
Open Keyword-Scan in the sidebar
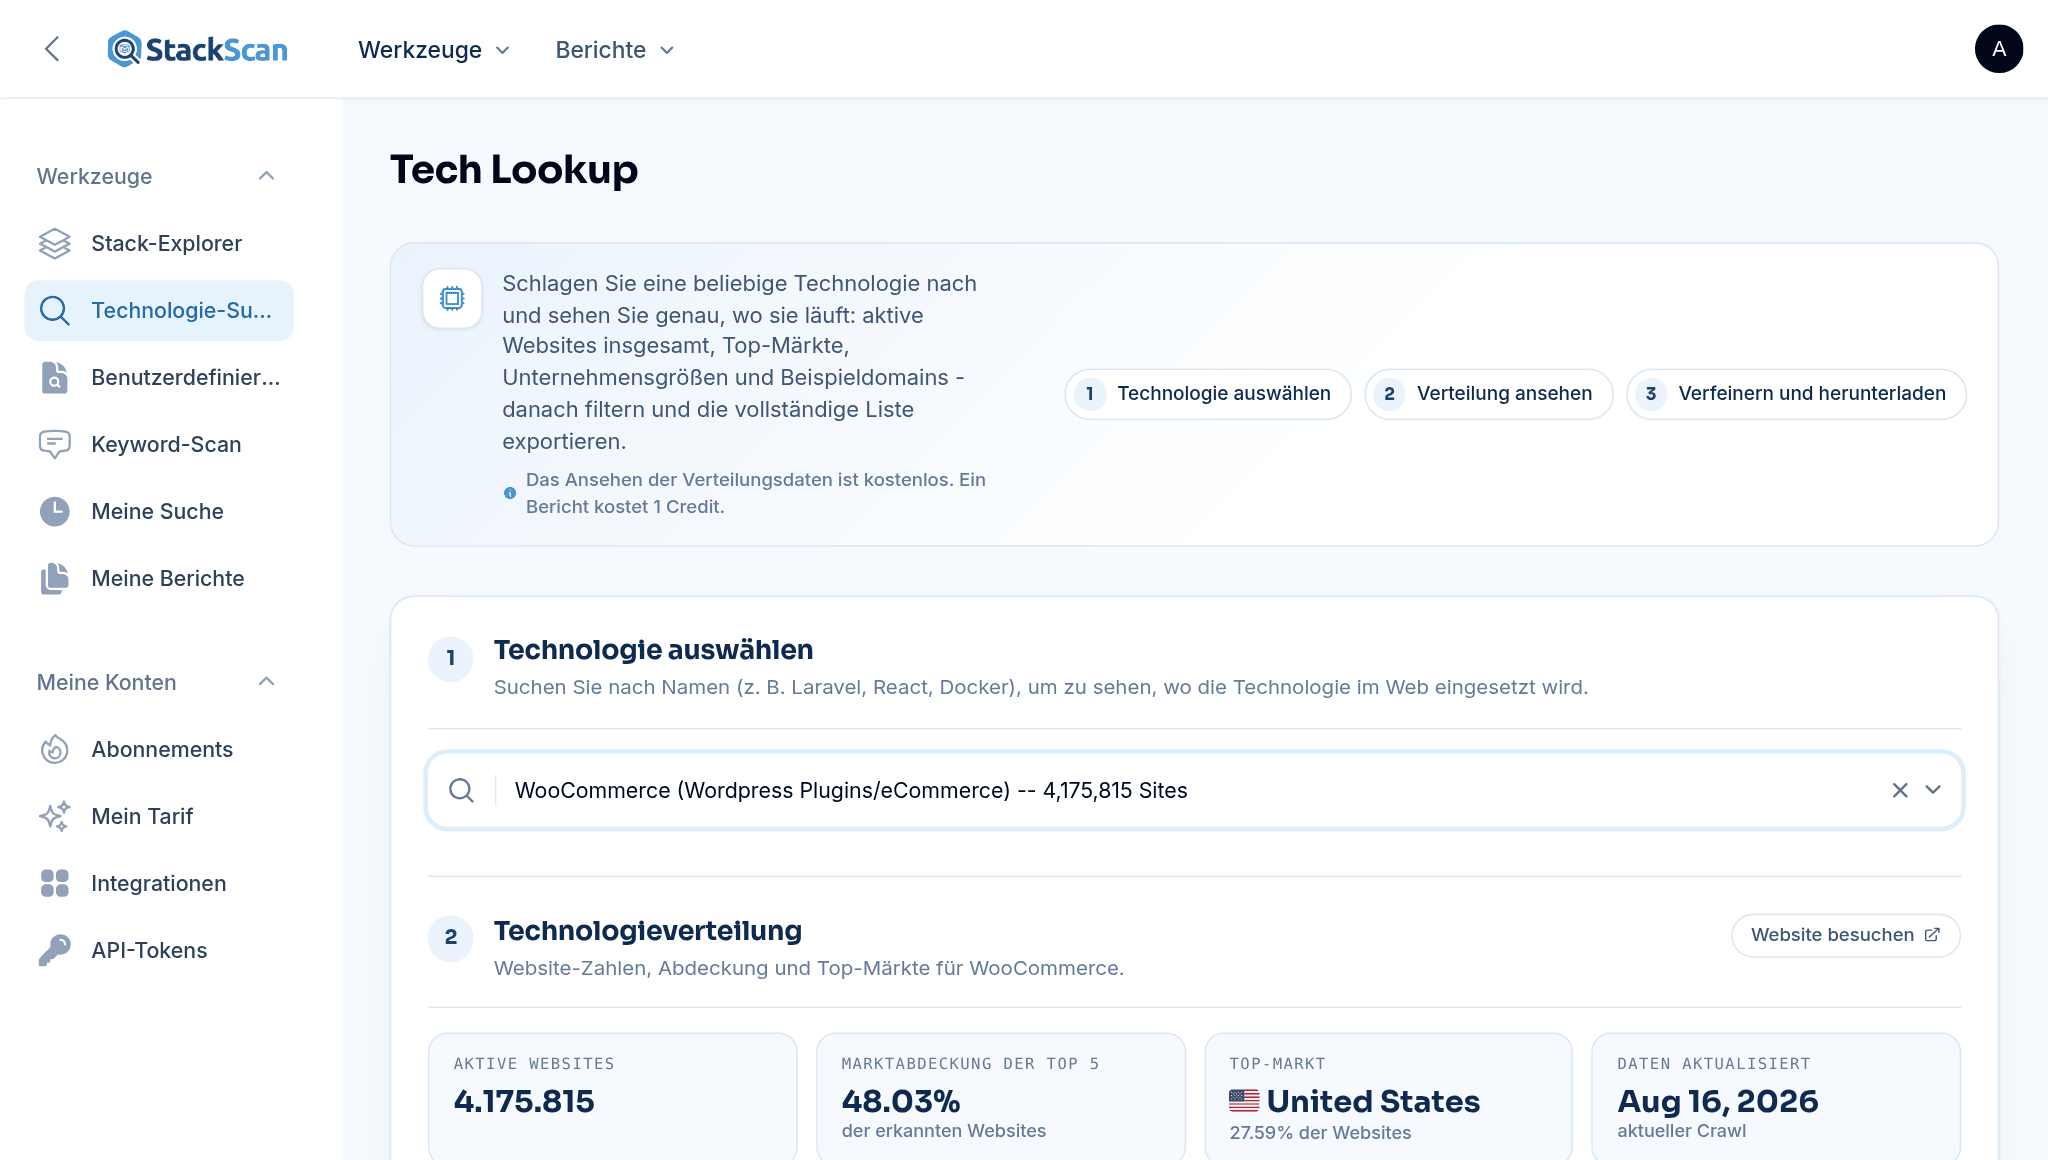159,444
